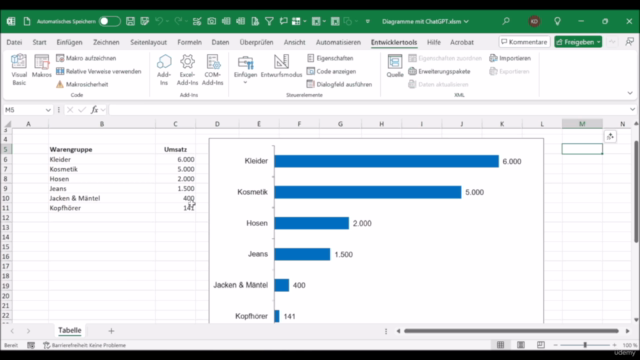The width and height of the screenshot is (640, 360).
Task: Collapse the ribbon with chevron
Action: (630, 93)
